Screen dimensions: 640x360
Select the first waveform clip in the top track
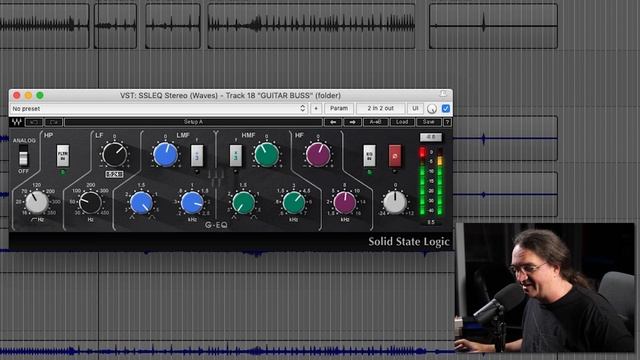click(44, 26)
